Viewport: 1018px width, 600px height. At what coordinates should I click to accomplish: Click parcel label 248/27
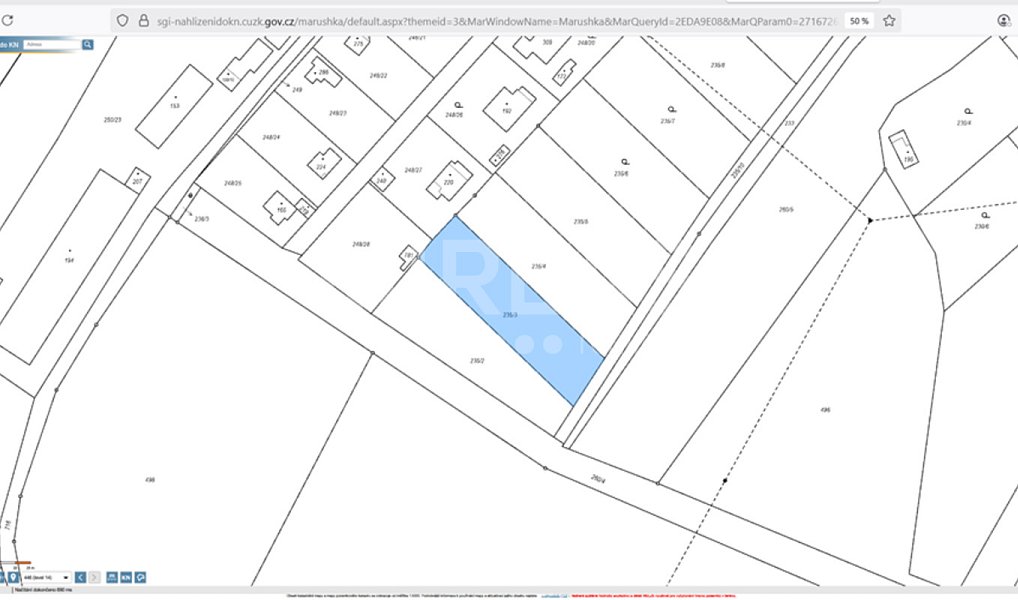[x=413, y=170]
